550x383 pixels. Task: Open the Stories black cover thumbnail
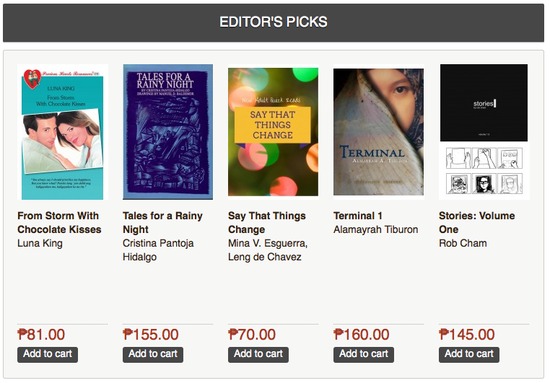[x=484, y=102]
